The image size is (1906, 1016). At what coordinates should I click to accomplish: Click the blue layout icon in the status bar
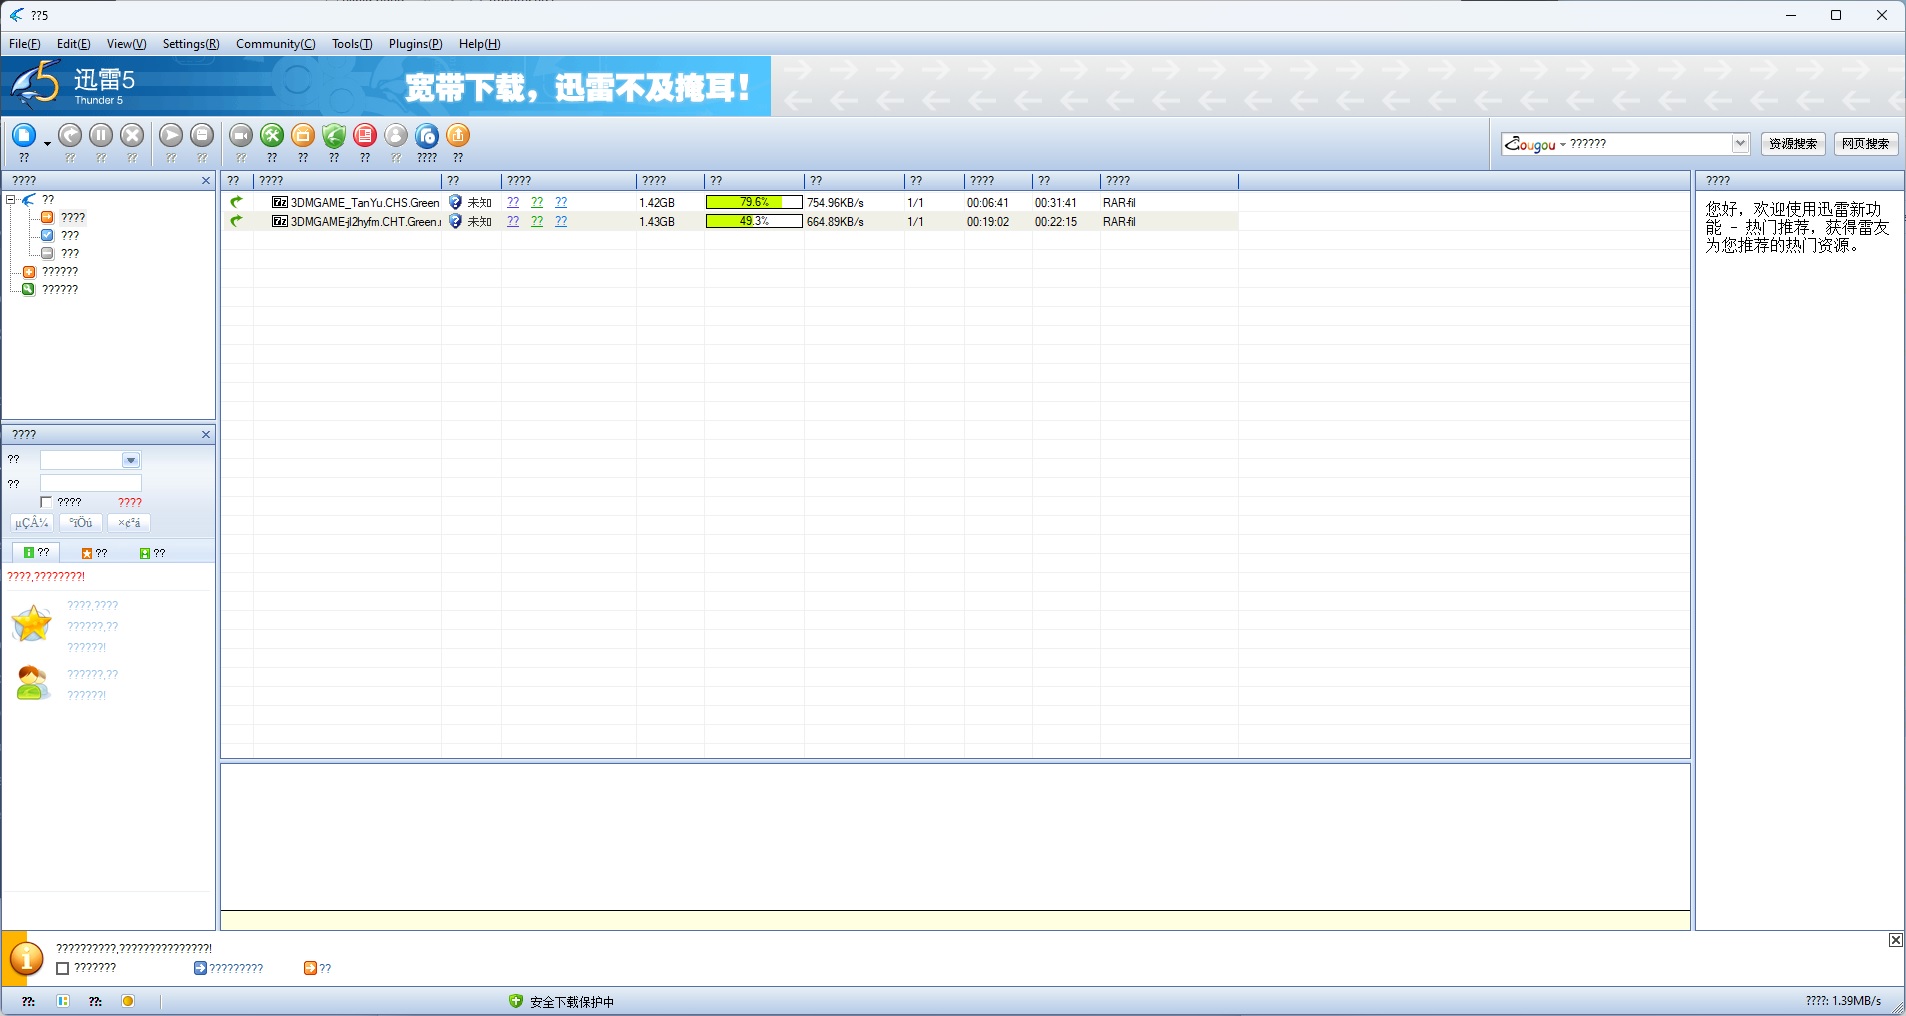pyautogui.click(x=63, y=1001)
